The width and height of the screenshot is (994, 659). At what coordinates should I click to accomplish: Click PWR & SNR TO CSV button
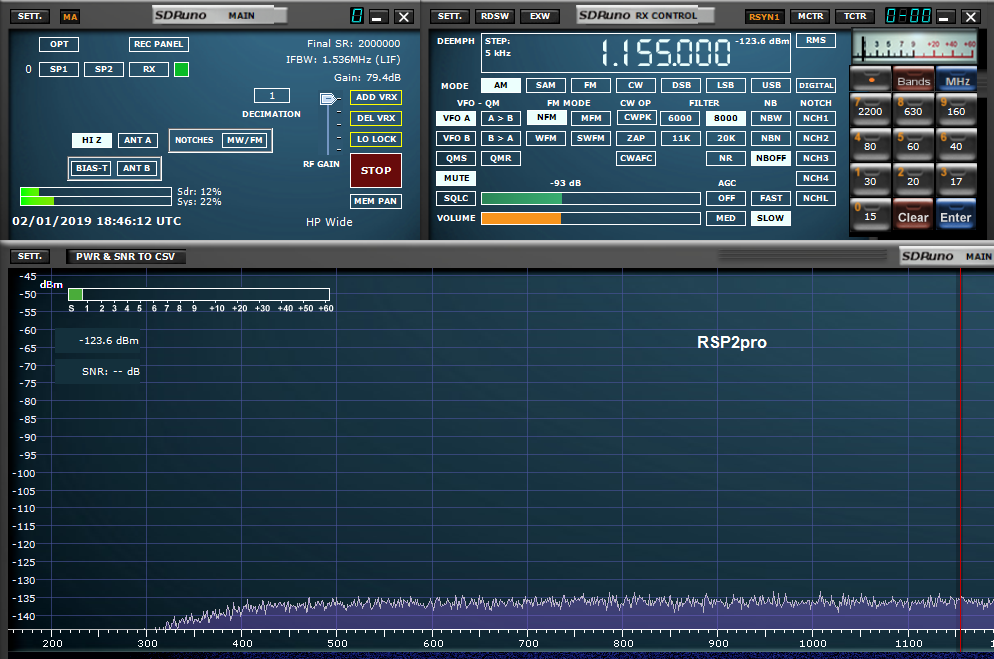(x=126, y=257)
